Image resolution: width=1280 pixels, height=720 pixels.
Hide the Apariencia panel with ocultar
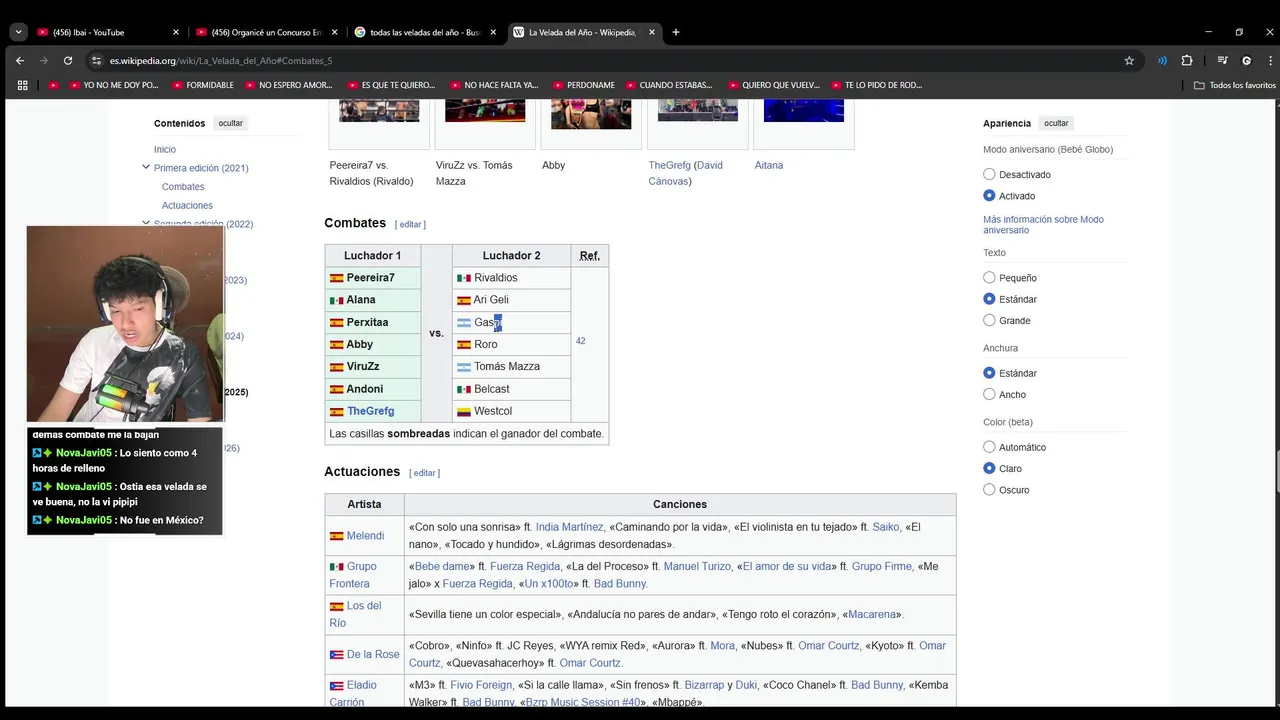click(1056, 123)
